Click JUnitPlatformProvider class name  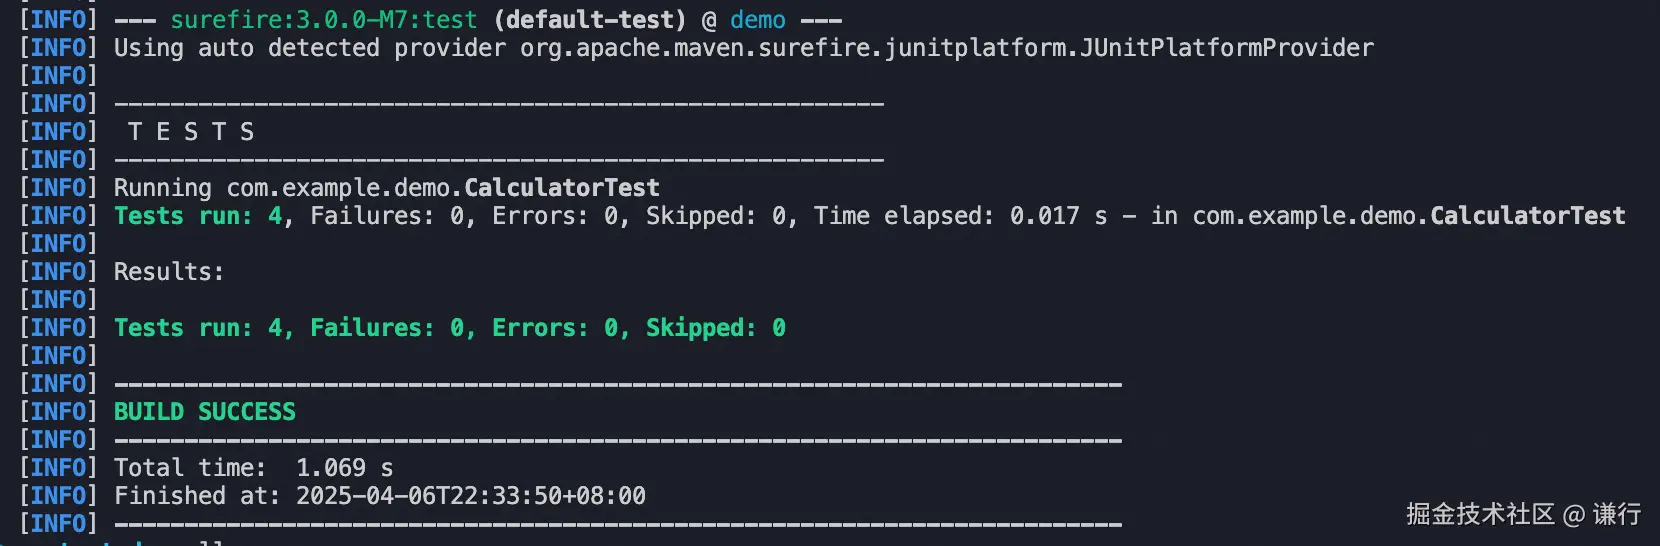point(1226,48)
